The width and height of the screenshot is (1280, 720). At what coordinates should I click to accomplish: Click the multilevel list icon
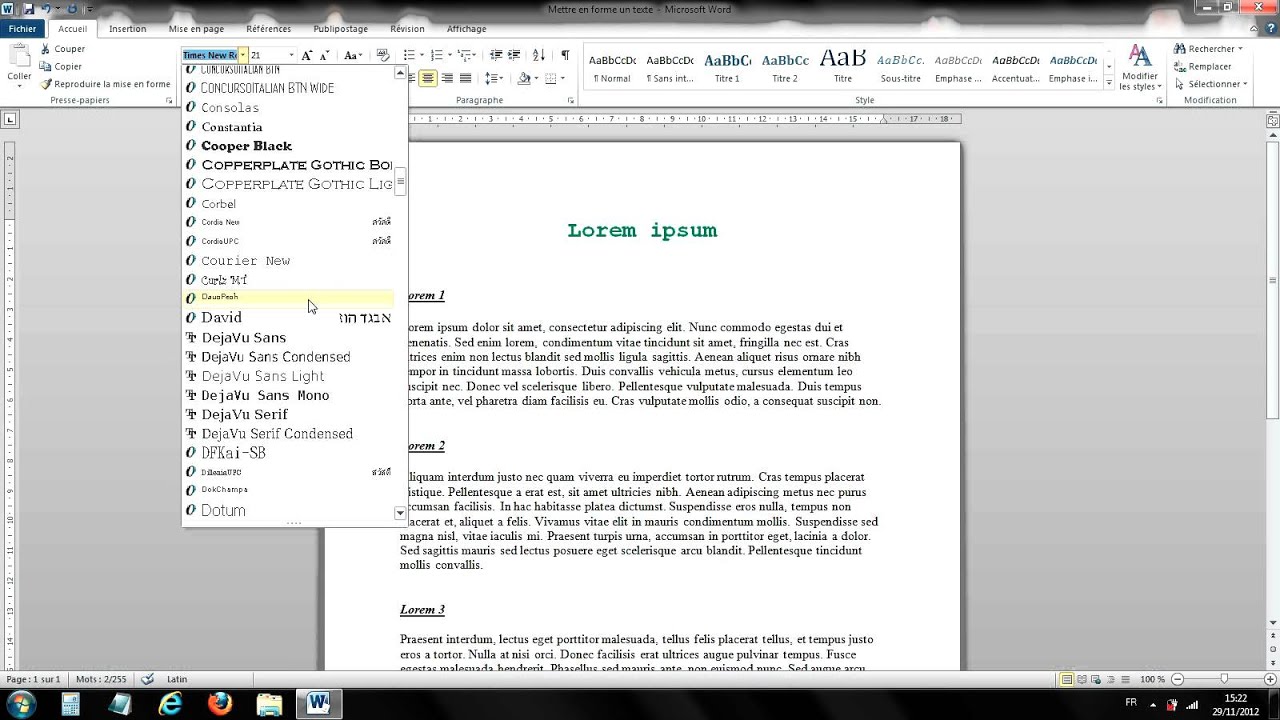463,55
